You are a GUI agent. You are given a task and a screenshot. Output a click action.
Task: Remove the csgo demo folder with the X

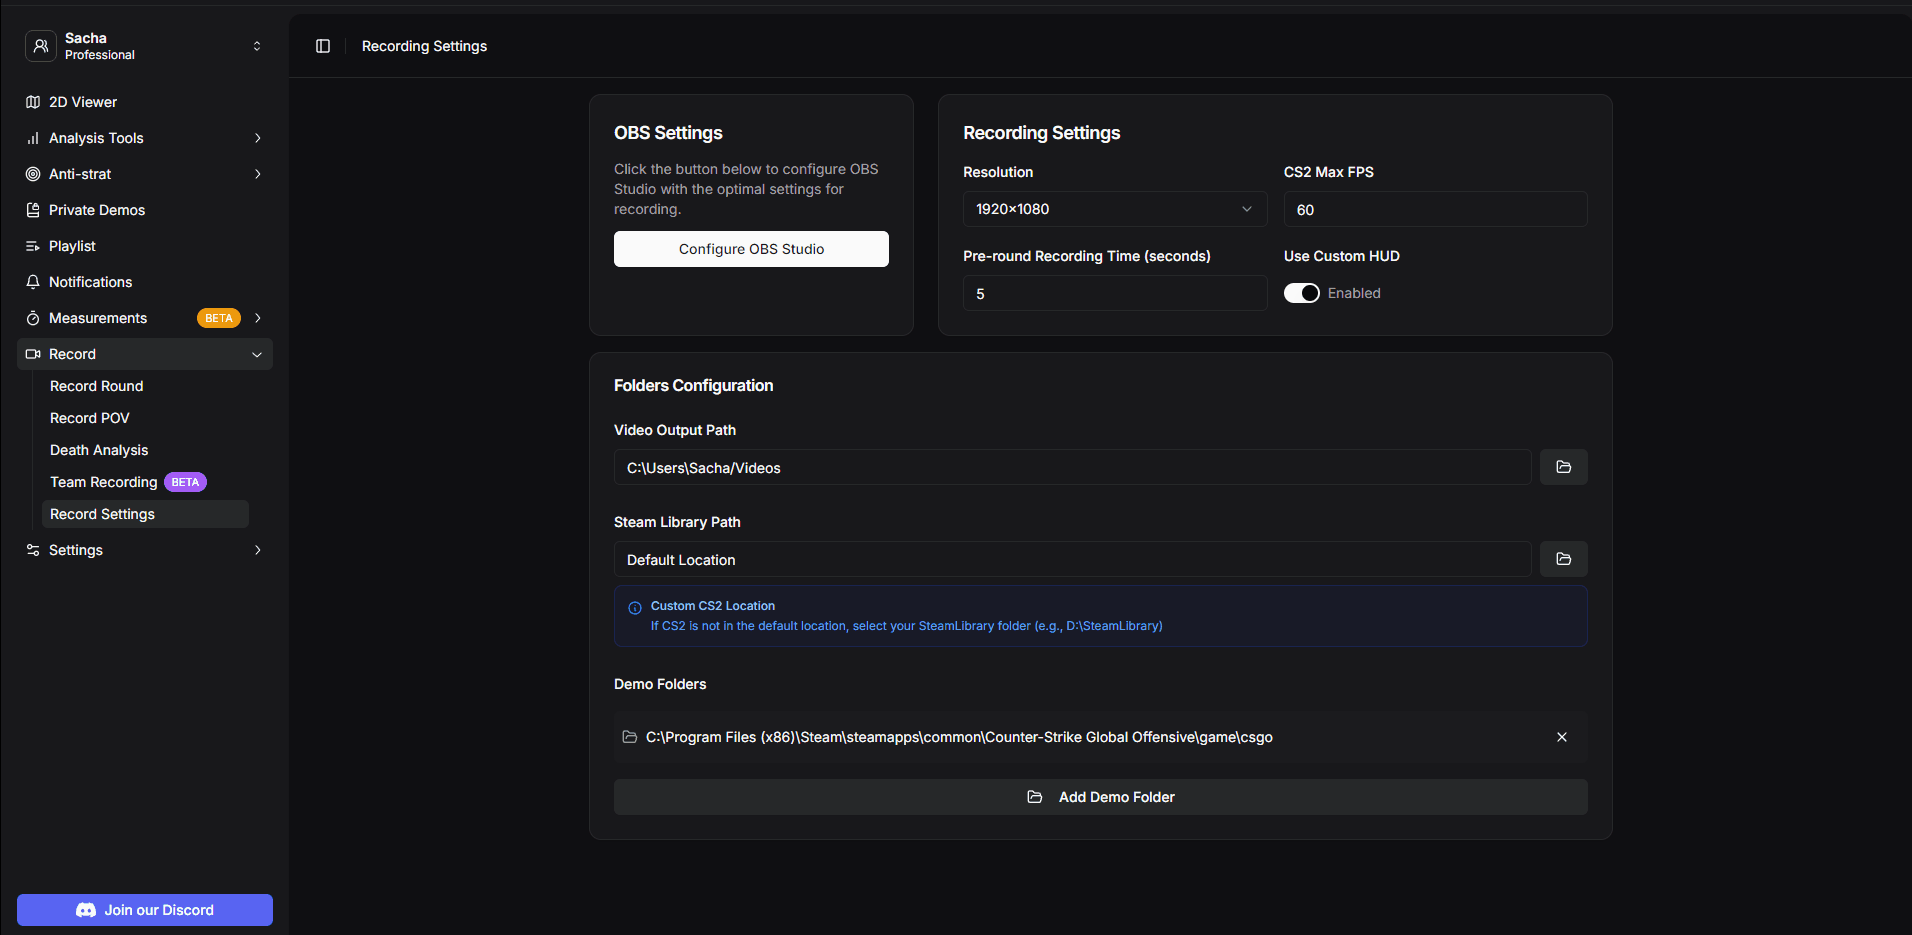coord(1561,737)
